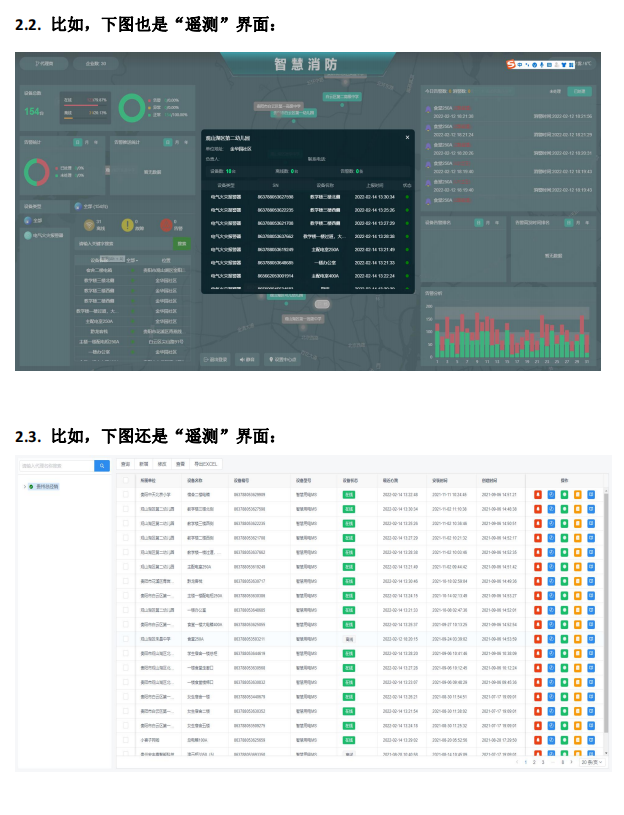This screenshot has width=624, height=815.
Task: Click the yellow 故障 warning status icon
Action: point(126,225)
